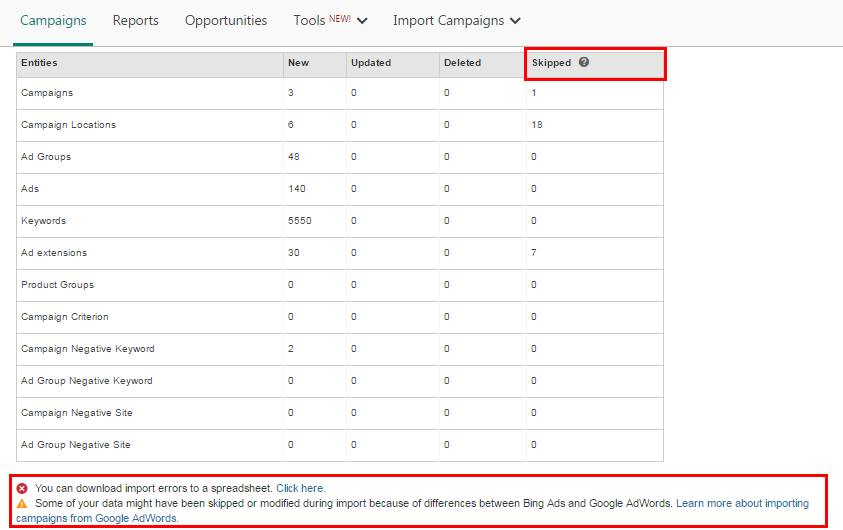
Task: Click the 6 new Campaign Locations value
Action: 291,125
